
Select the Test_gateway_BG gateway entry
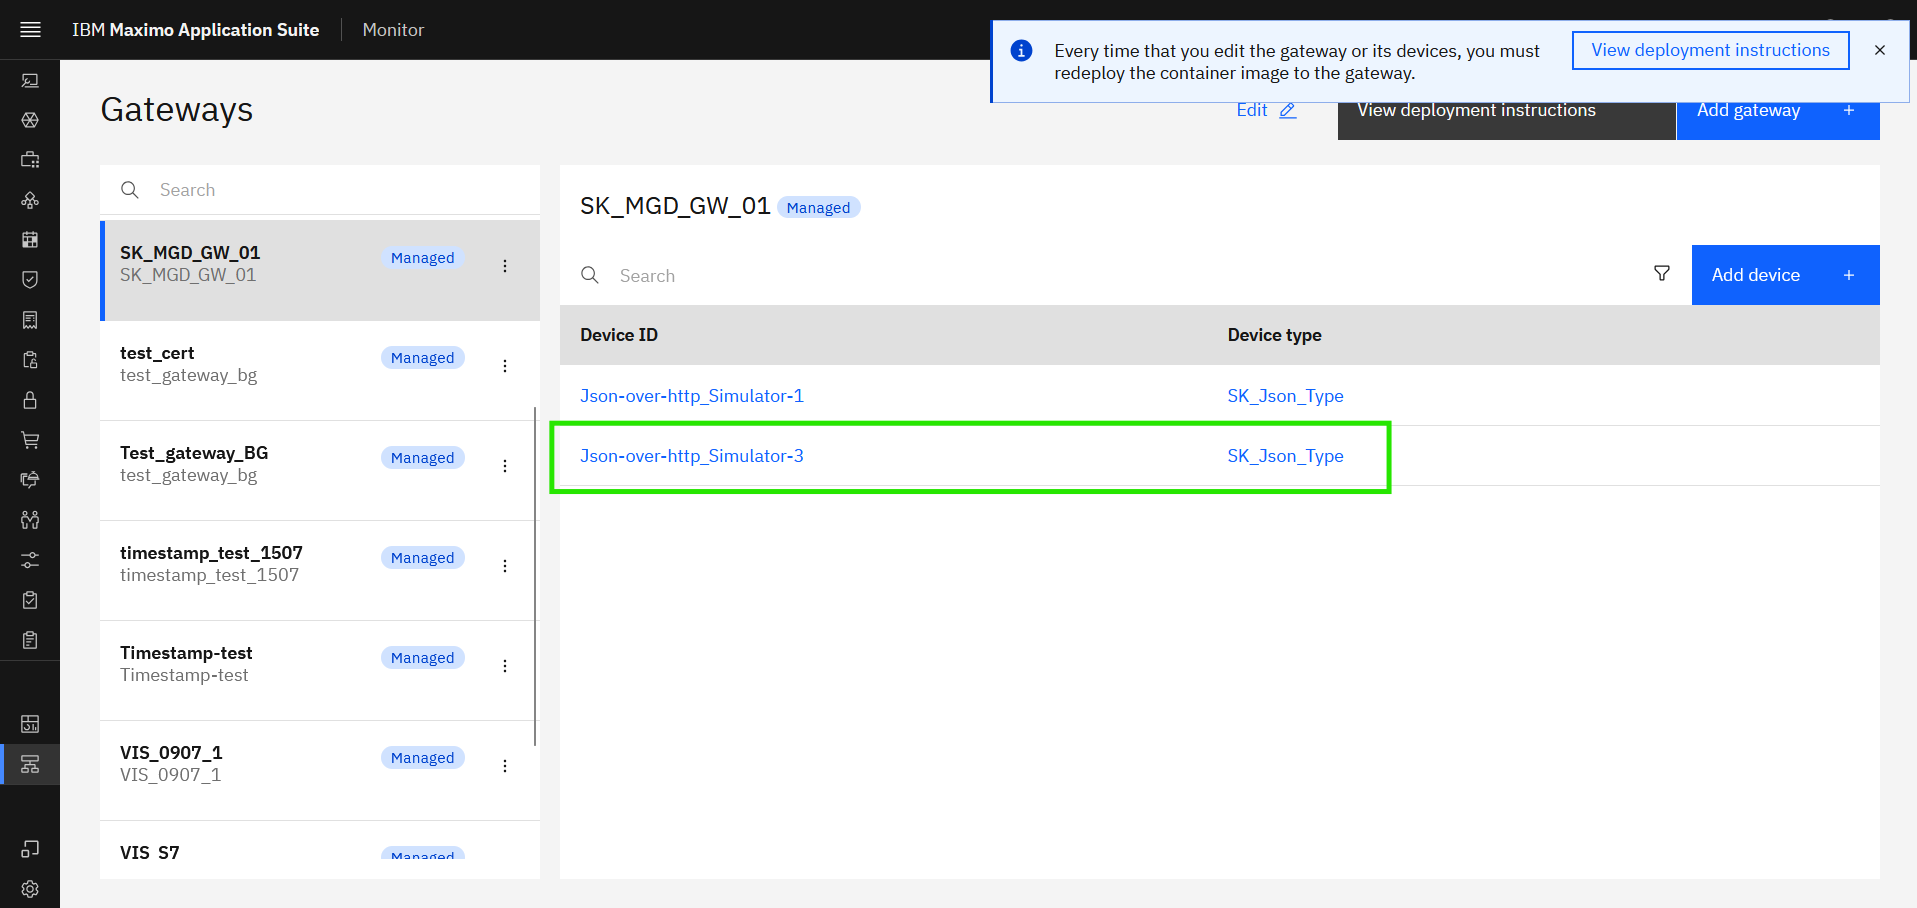pos(320,470)
